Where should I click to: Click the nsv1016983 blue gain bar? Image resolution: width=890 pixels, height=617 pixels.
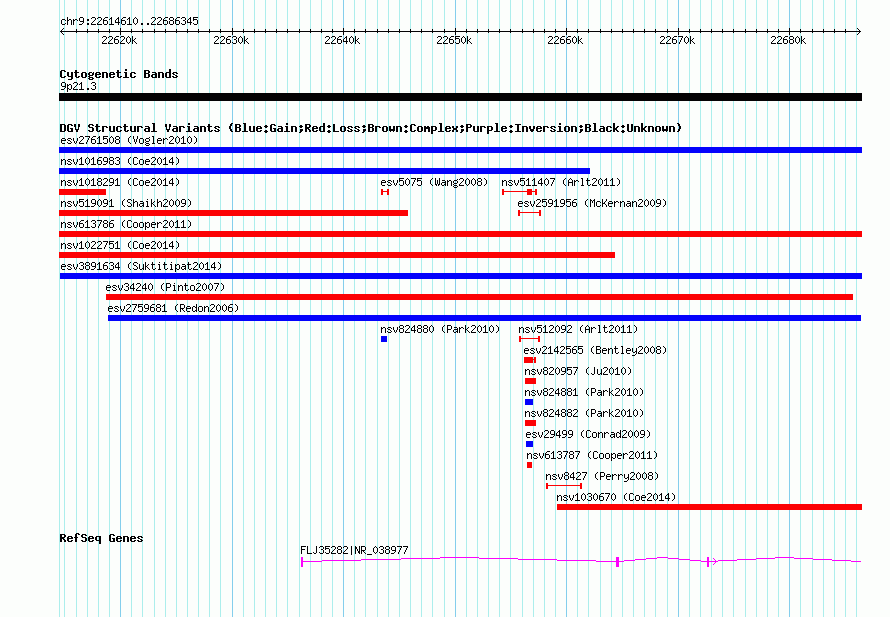coord(325,171)
